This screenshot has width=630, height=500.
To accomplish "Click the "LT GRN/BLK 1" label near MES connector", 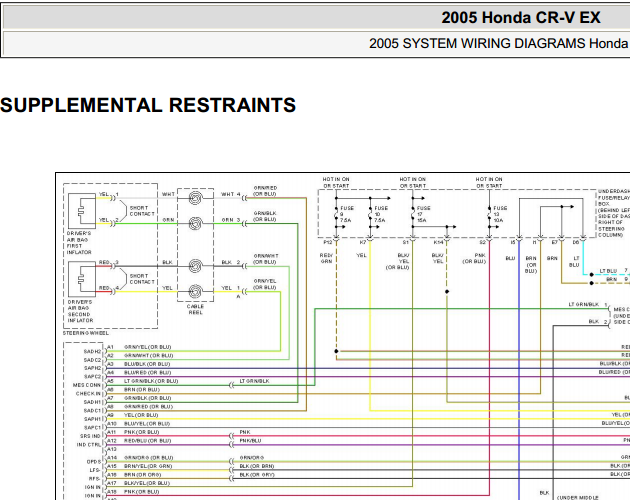I will pos(588,305).
